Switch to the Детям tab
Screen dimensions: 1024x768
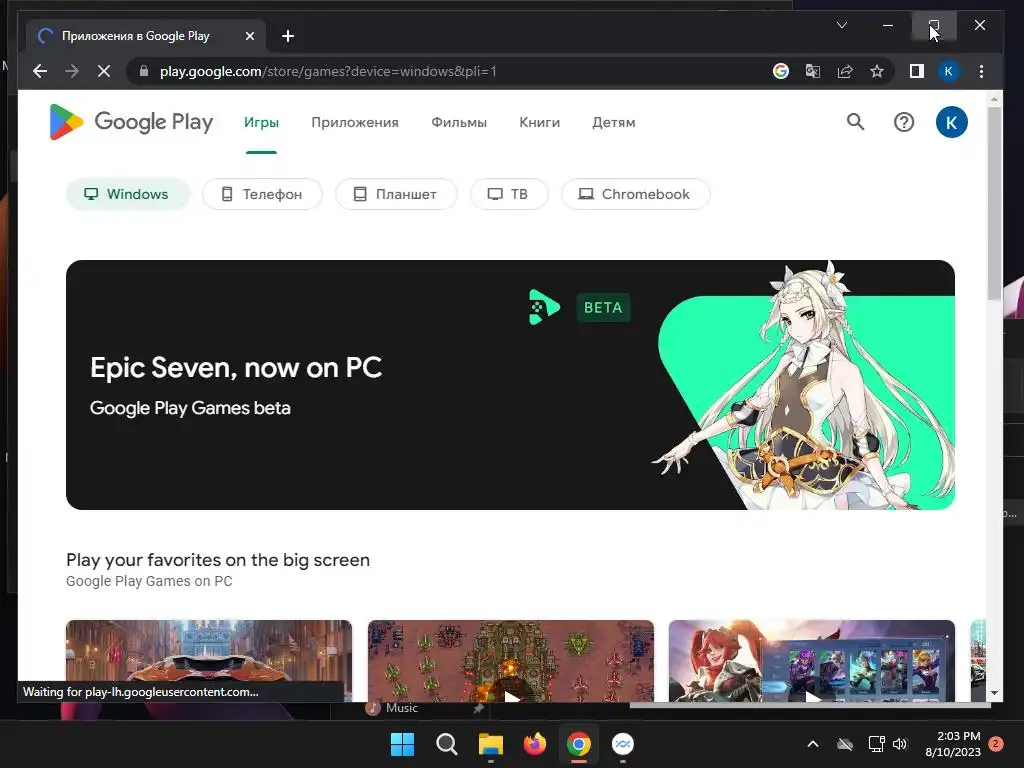(614, 122)
